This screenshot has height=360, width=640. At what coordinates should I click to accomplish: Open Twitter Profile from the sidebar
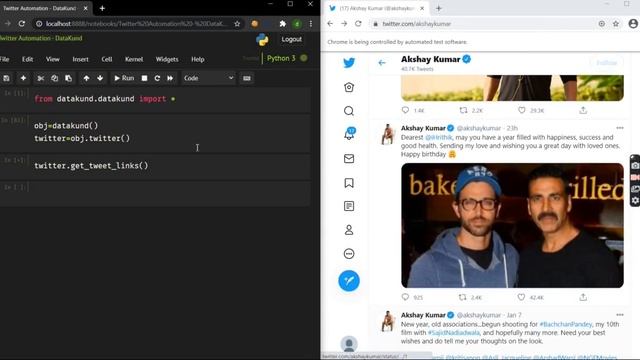tap(349, 230)
